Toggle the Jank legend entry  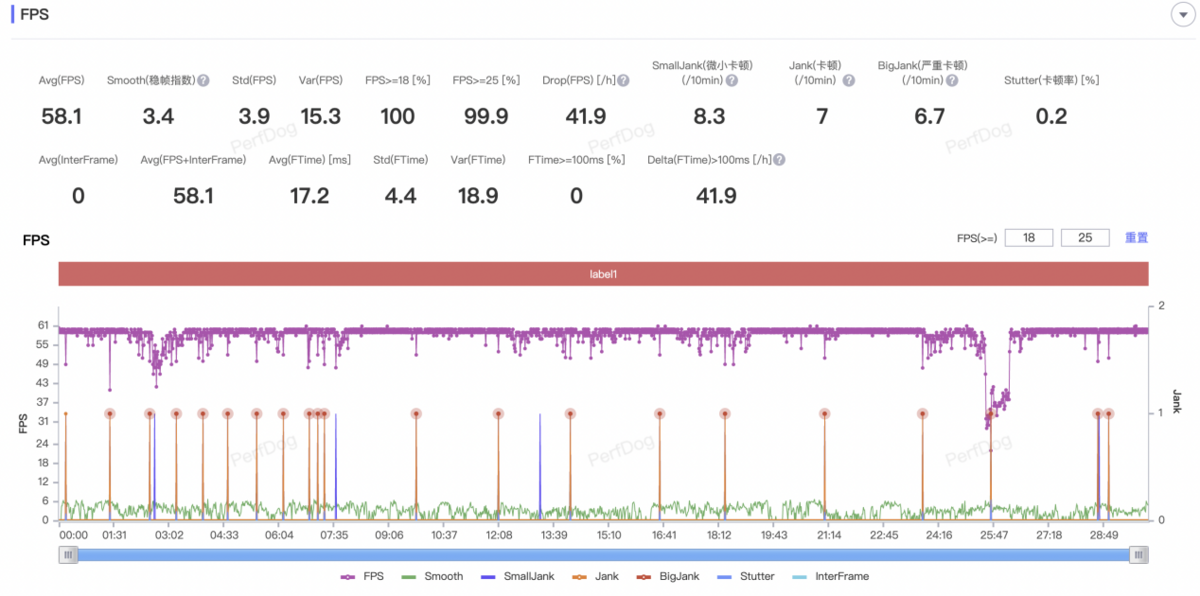595,577
